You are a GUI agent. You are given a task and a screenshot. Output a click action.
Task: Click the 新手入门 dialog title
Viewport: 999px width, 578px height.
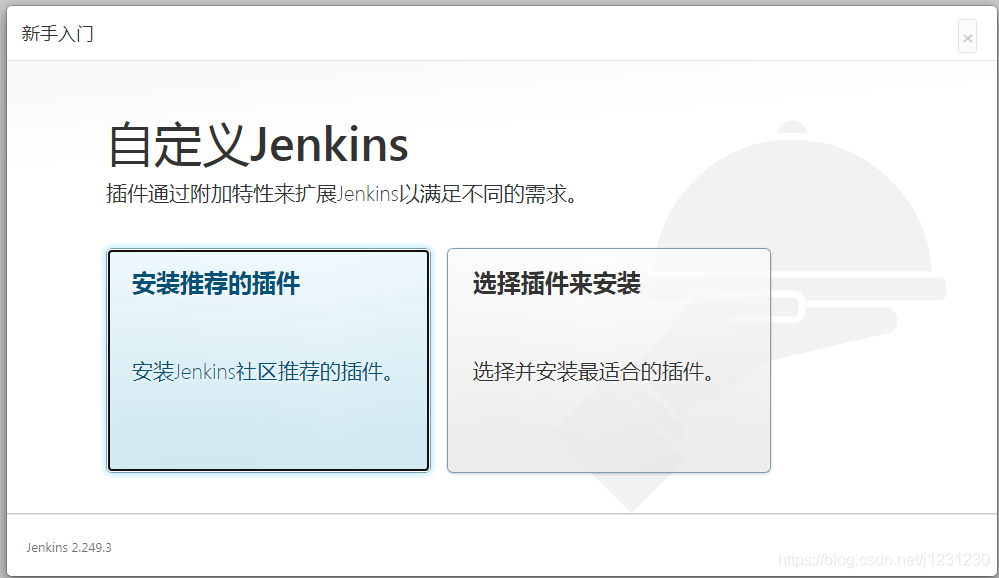[57, 34]
